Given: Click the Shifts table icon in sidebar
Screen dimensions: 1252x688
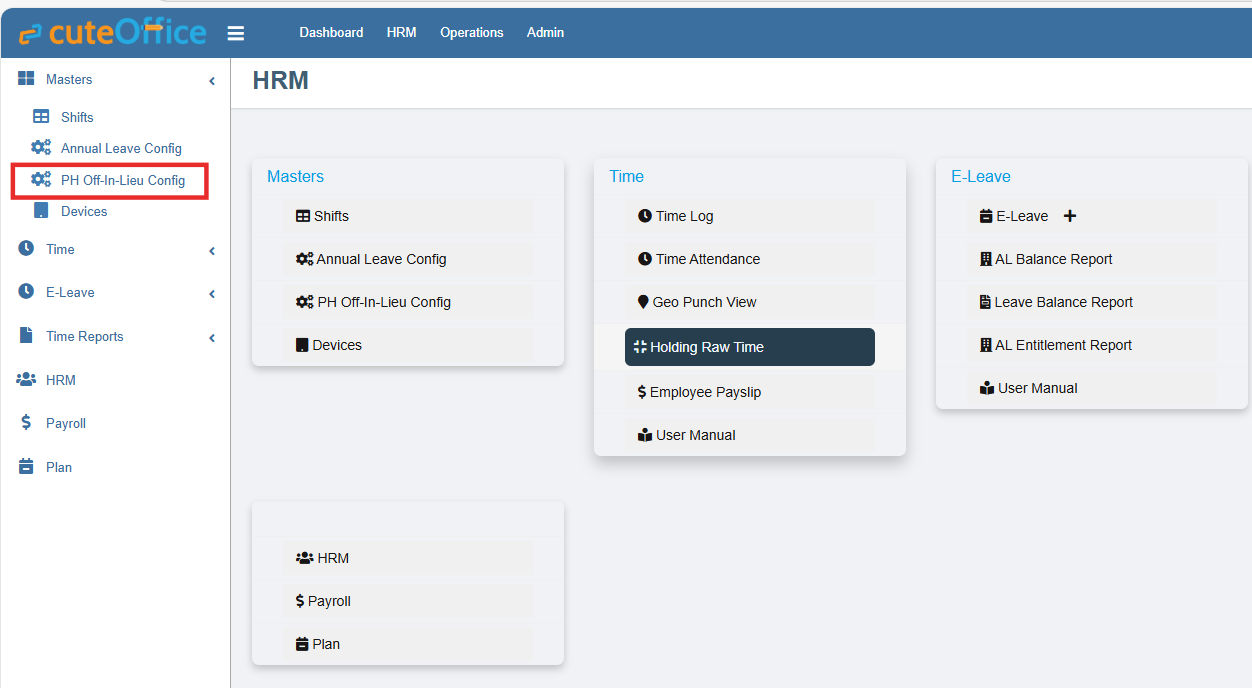Looking at the screenshot, I should [41, 117].
